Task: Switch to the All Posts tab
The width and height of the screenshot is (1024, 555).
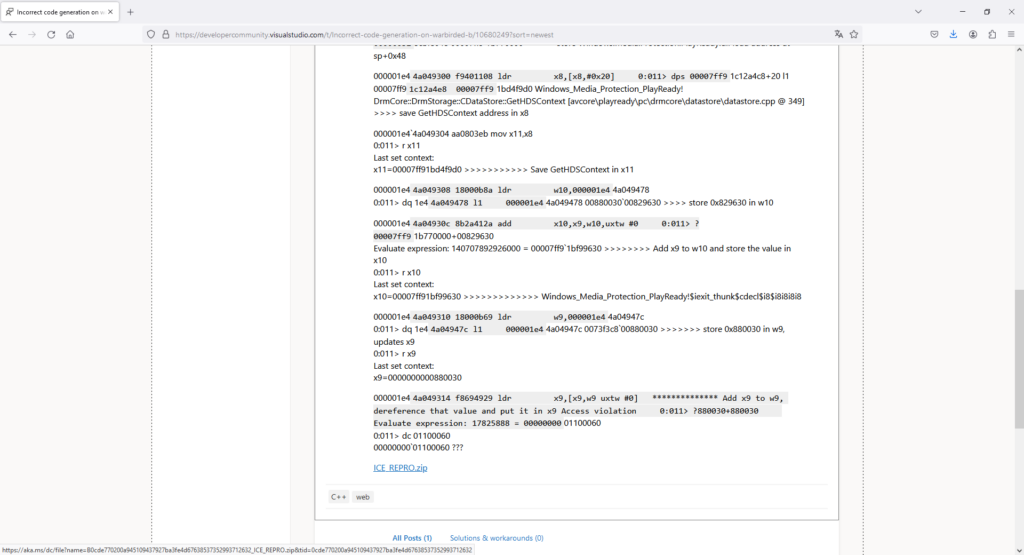Action: coord(412,537)
